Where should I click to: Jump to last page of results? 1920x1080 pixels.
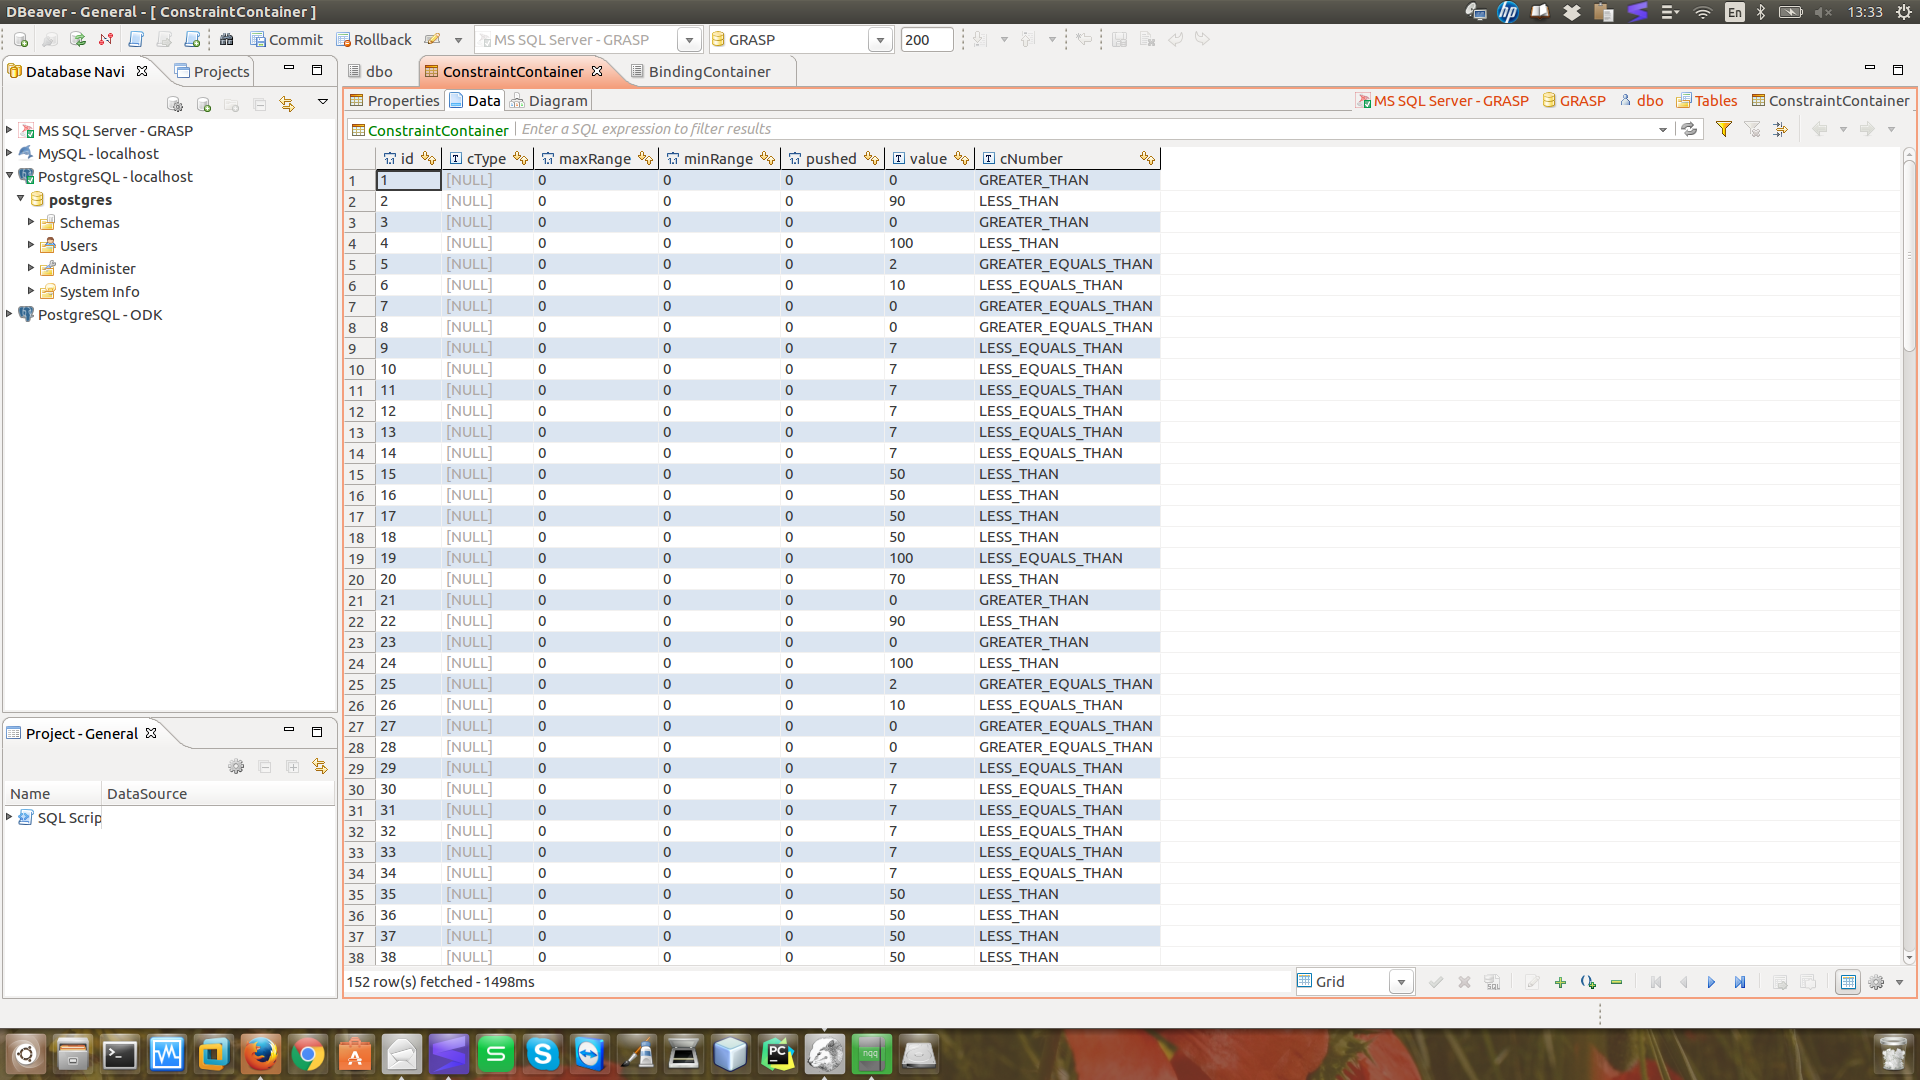tap(1740, 982)
